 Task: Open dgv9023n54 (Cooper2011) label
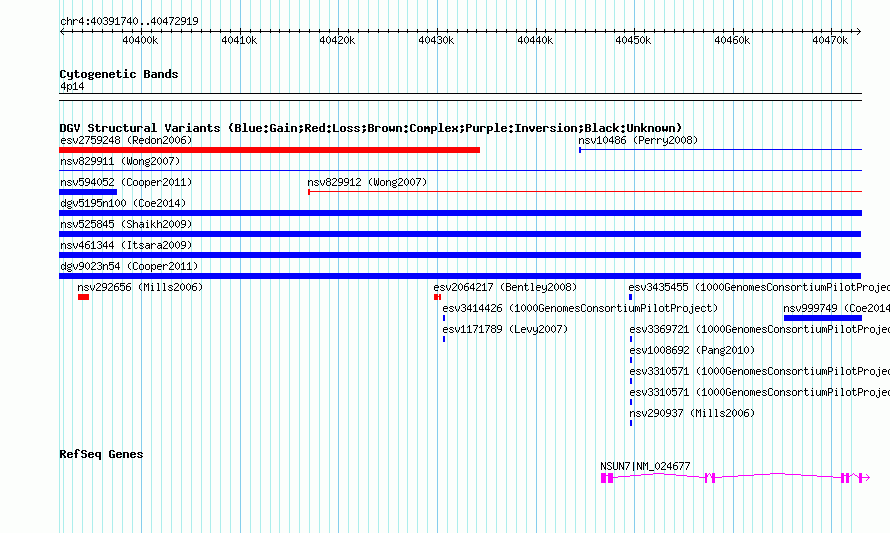(x=129, y=266)
